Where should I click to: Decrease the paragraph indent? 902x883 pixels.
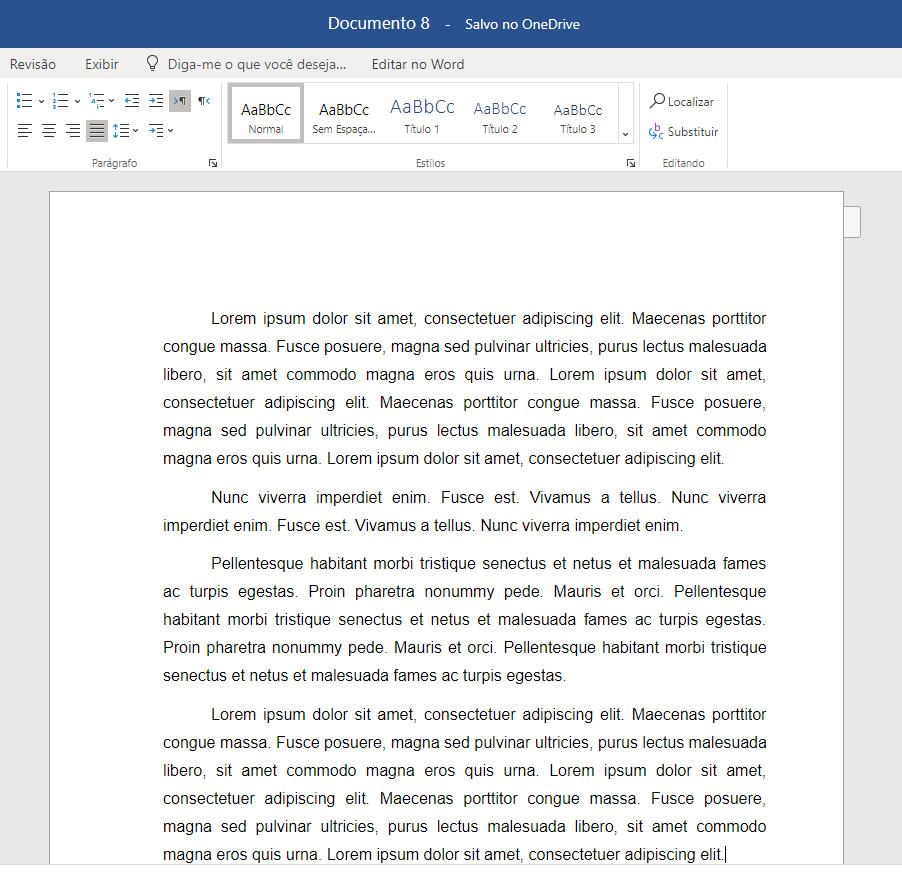[131, 100]
